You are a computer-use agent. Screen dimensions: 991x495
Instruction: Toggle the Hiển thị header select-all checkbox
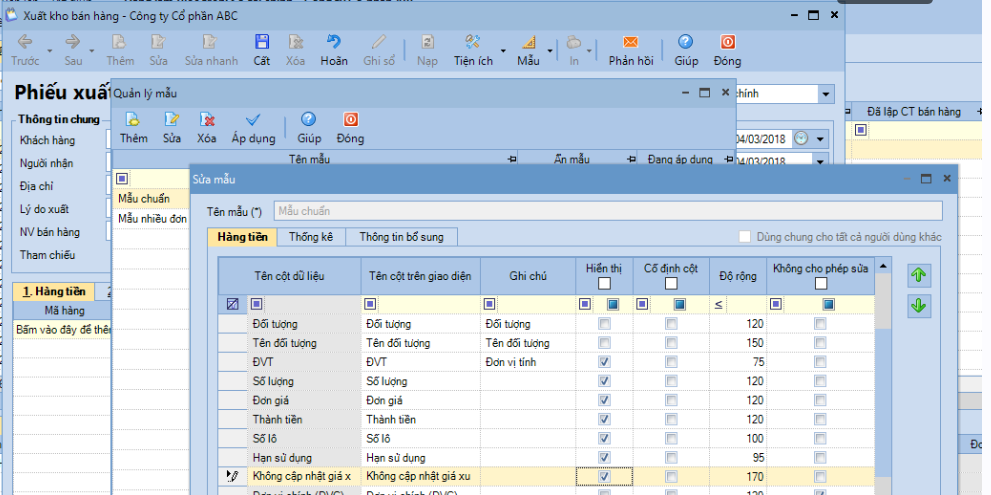604,283
